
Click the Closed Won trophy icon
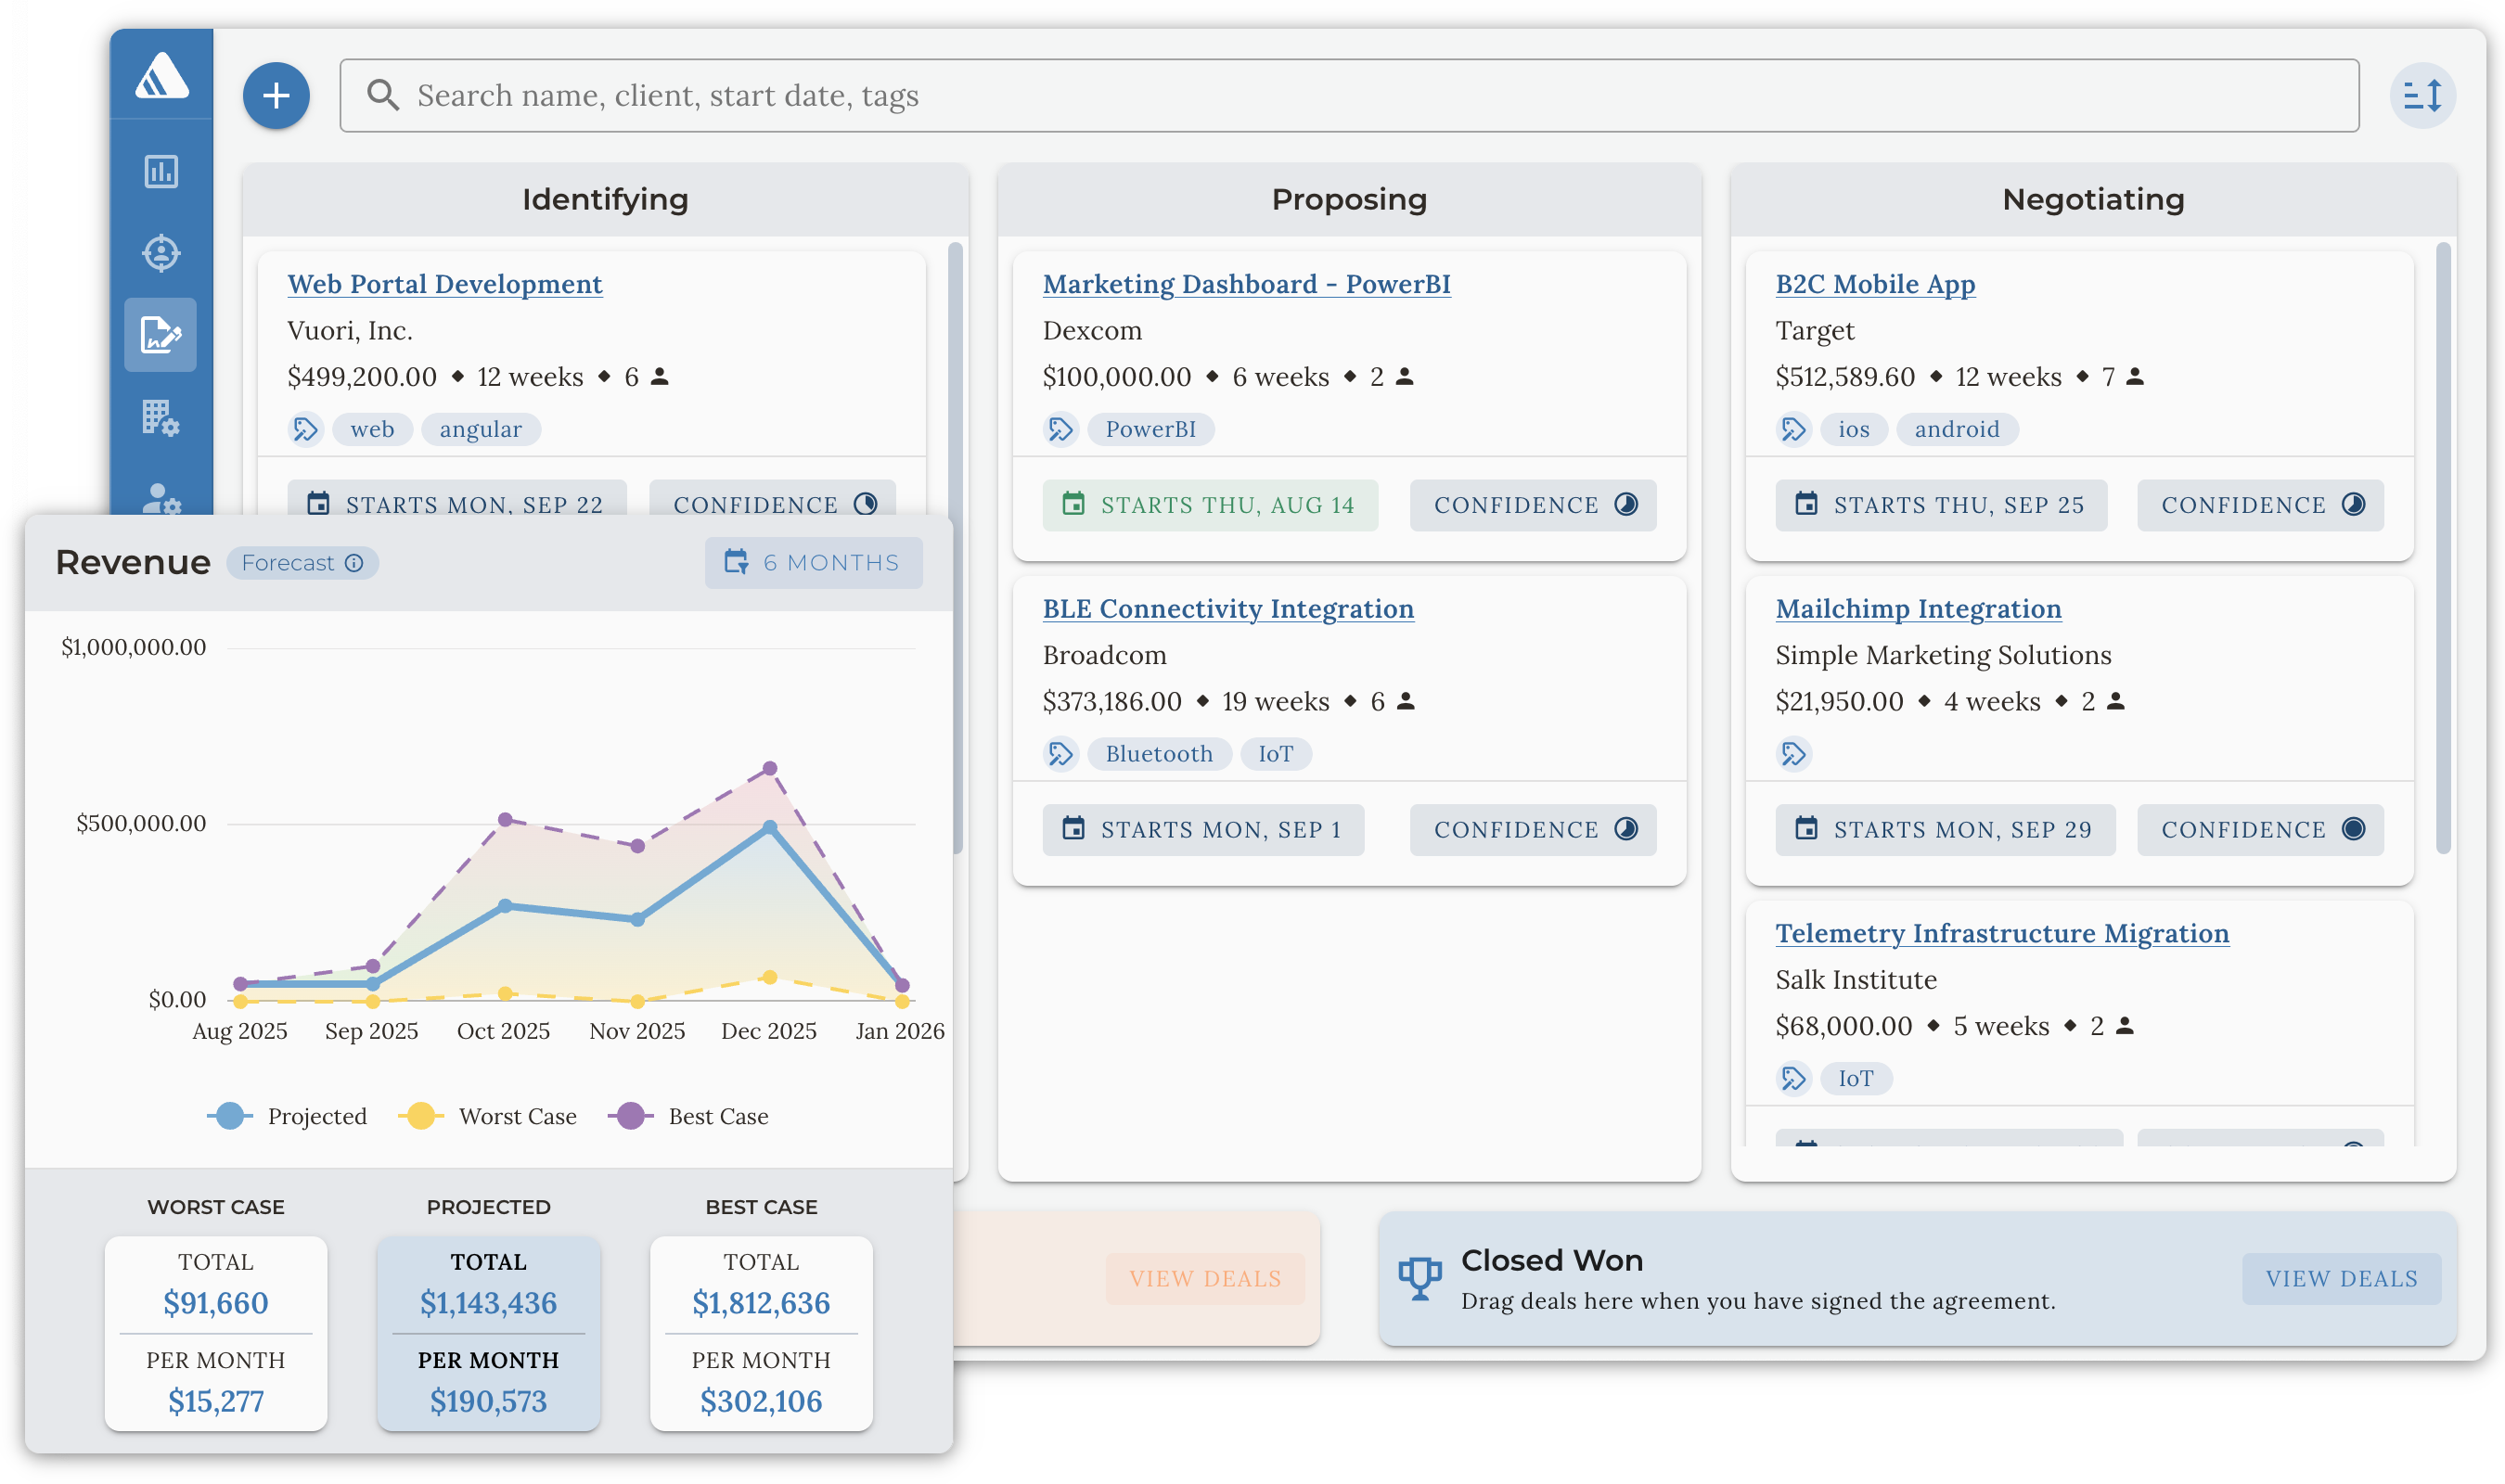coord(1419,1278)
